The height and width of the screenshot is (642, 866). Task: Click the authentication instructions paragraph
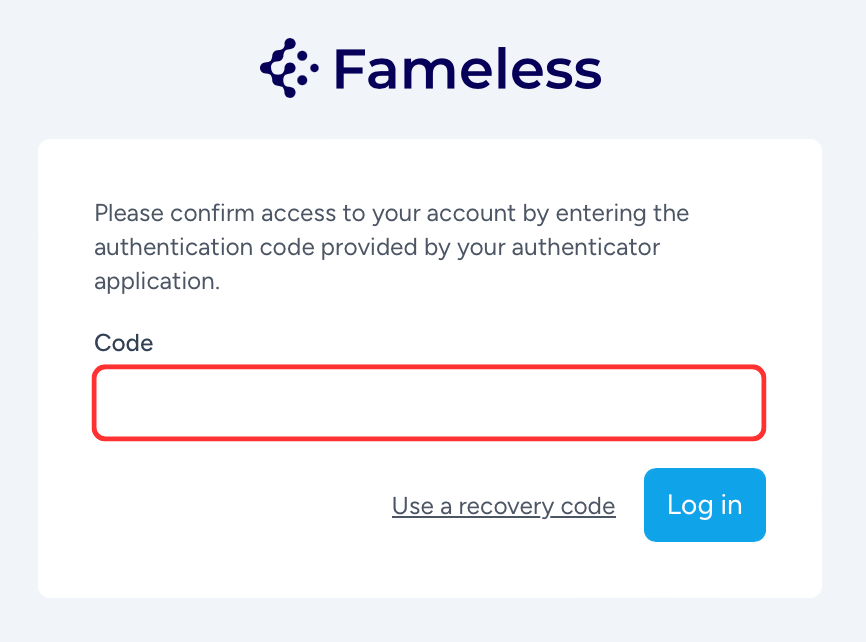(392, 248)
